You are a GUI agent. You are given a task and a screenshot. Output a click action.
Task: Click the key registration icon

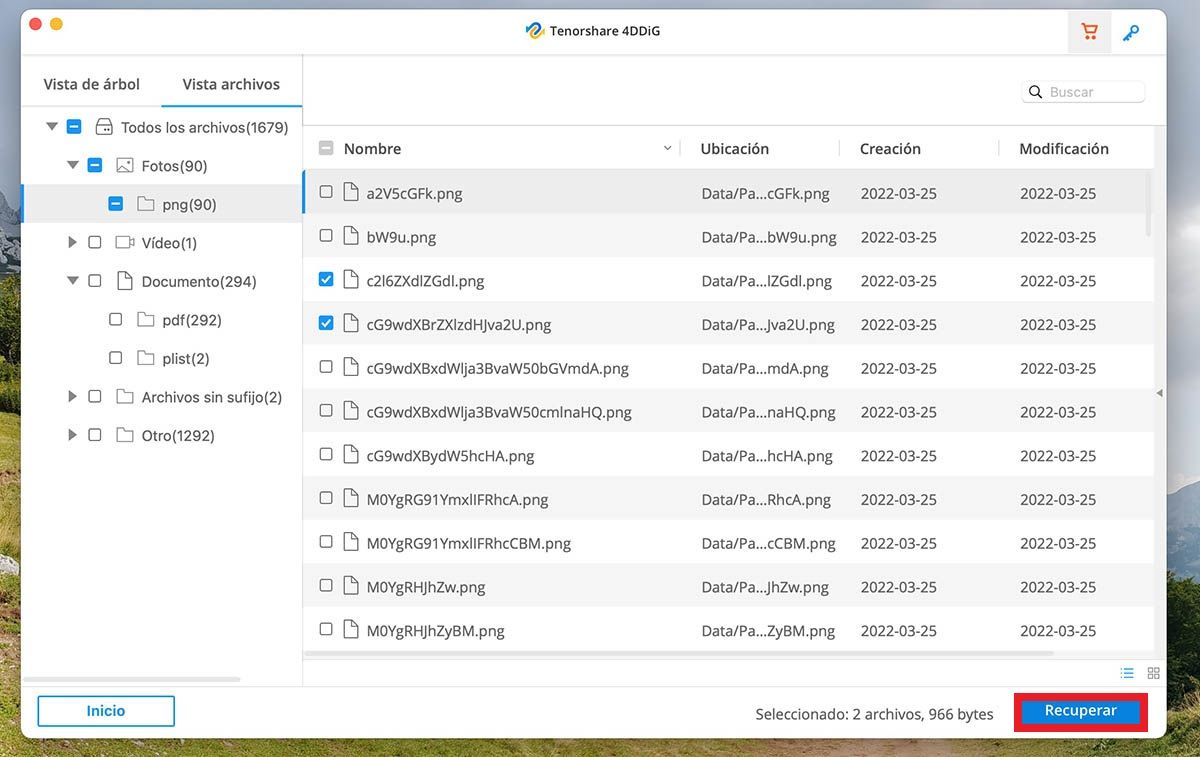coord(1131,33)
